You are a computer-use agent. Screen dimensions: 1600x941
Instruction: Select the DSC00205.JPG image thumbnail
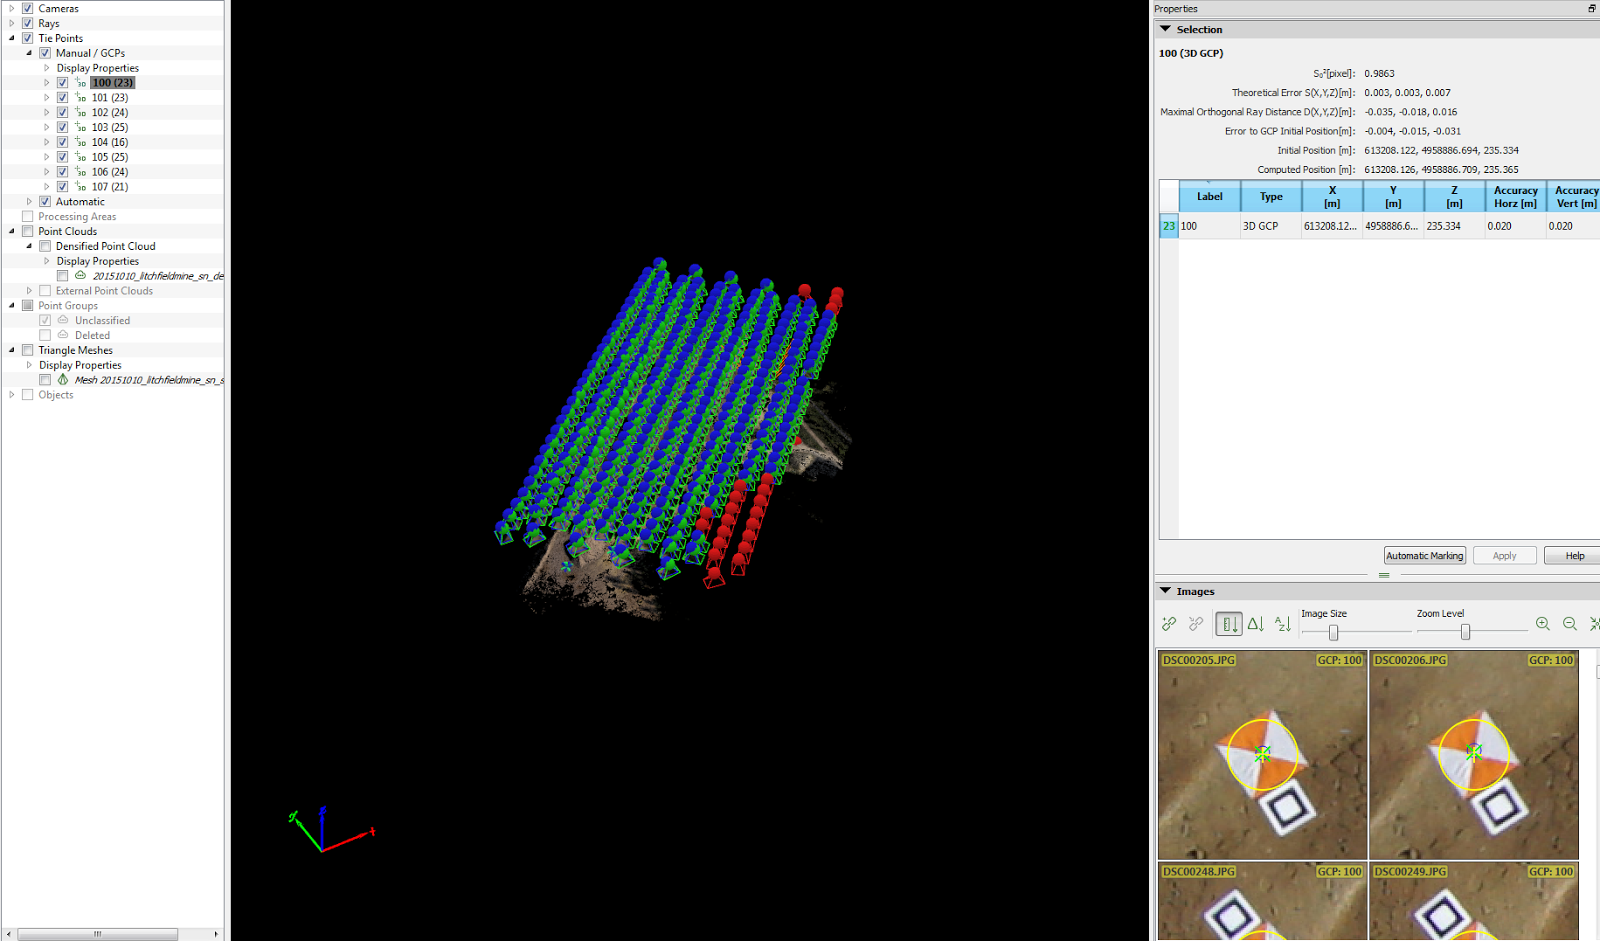pyautogui.click(x=1262, y=755)
